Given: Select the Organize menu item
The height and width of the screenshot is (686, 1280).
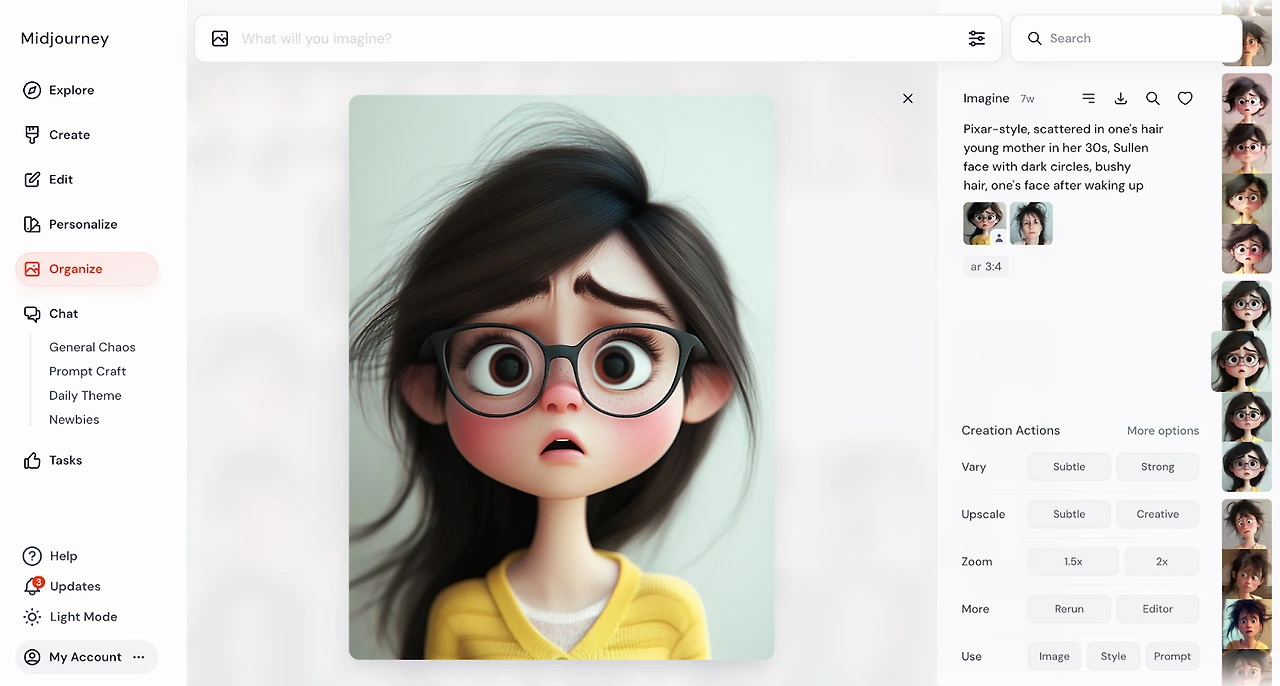Looking at the screenshot, I should [86, 269].
